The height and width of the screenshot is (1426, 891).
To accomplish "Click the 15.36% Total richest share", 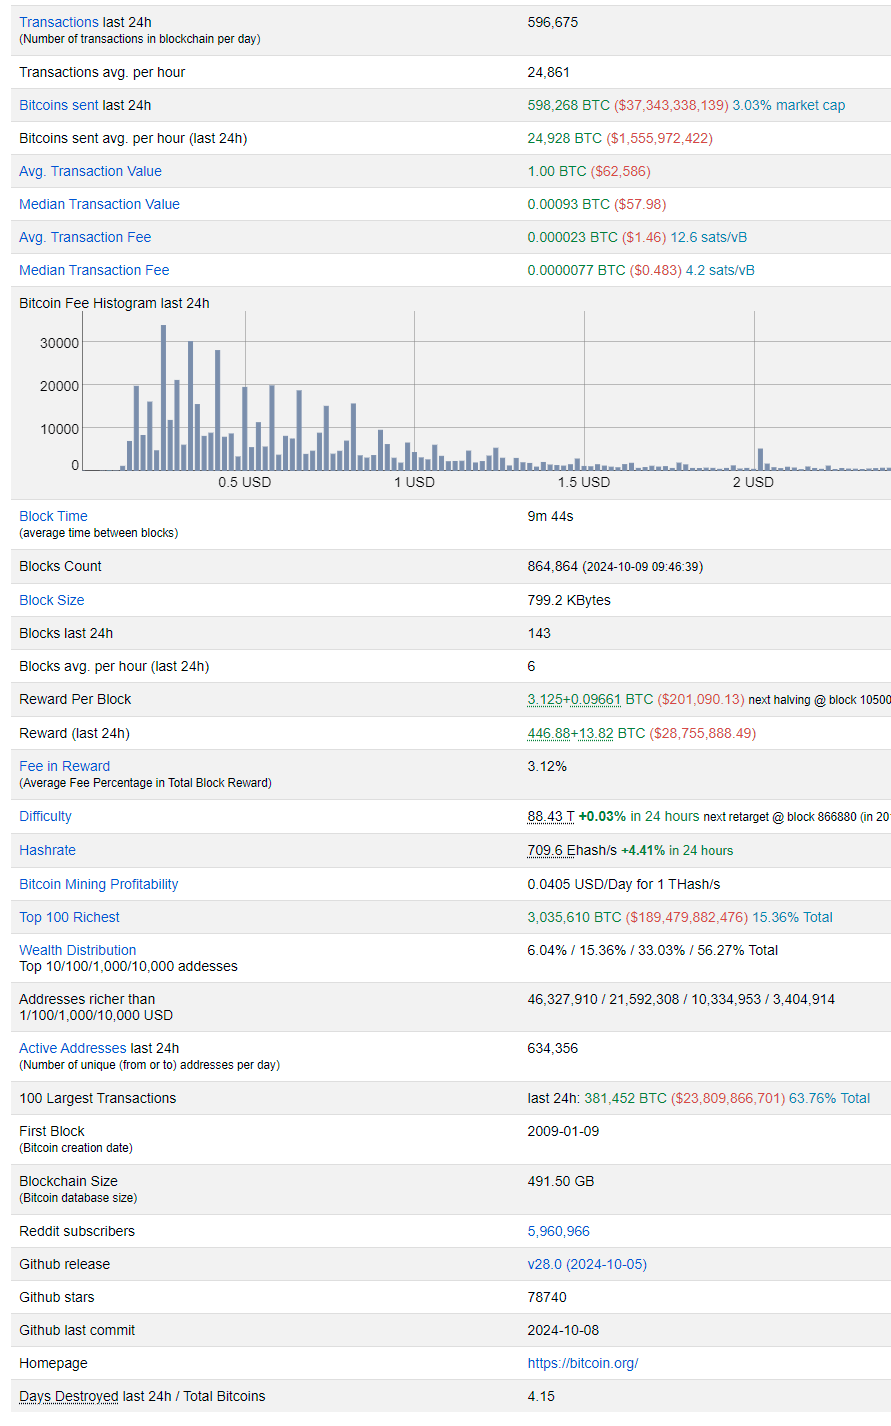I will point(792,917).
